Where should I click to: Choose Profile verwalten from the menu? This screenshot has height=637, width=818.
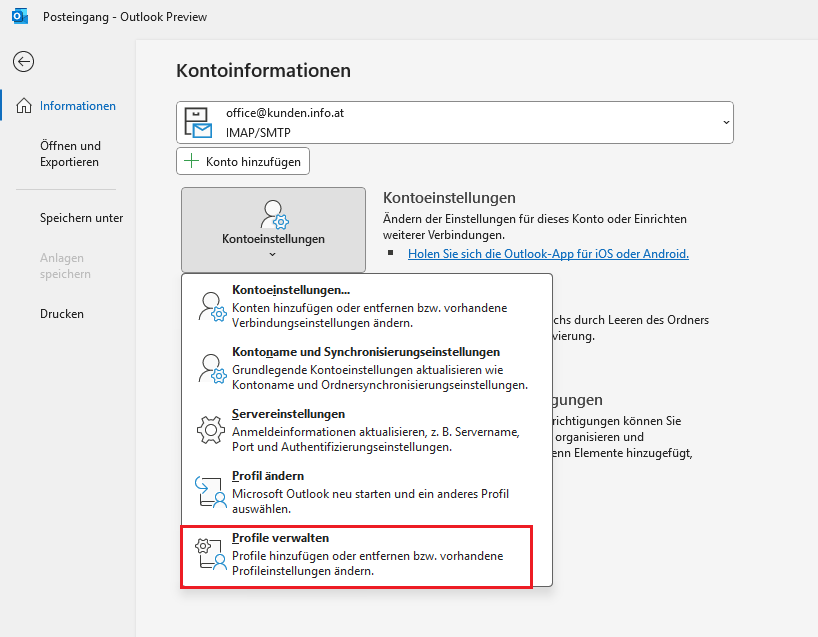click(356, 557)
